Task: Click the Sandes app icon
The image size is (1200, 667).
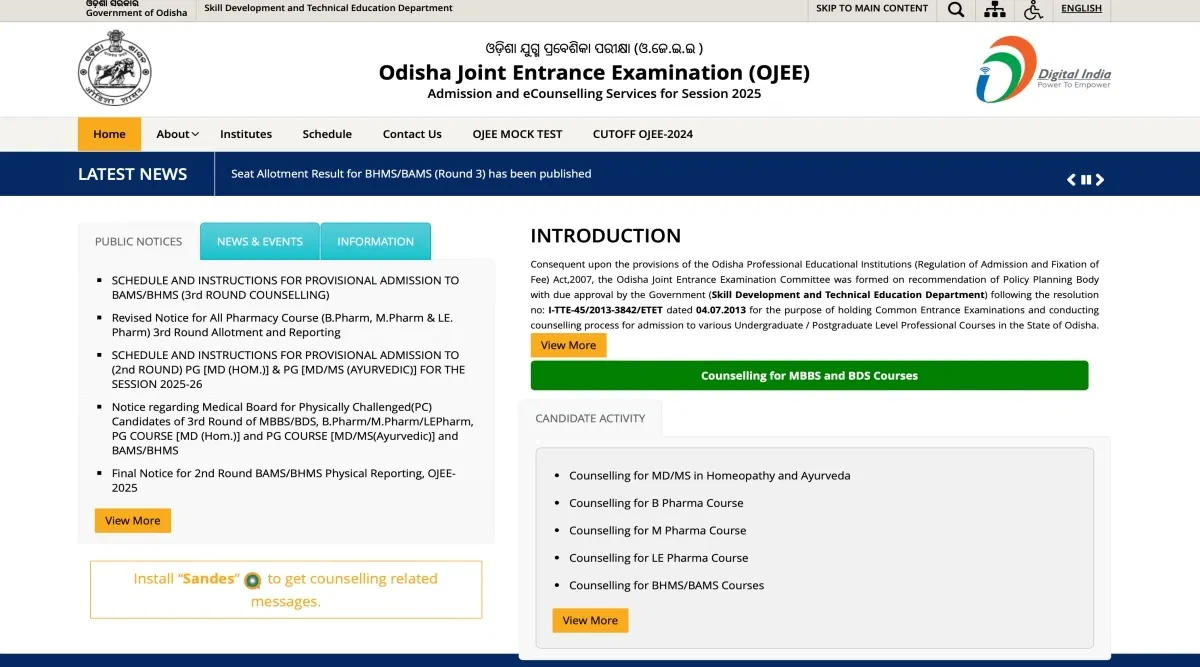Action: [252, 580]
